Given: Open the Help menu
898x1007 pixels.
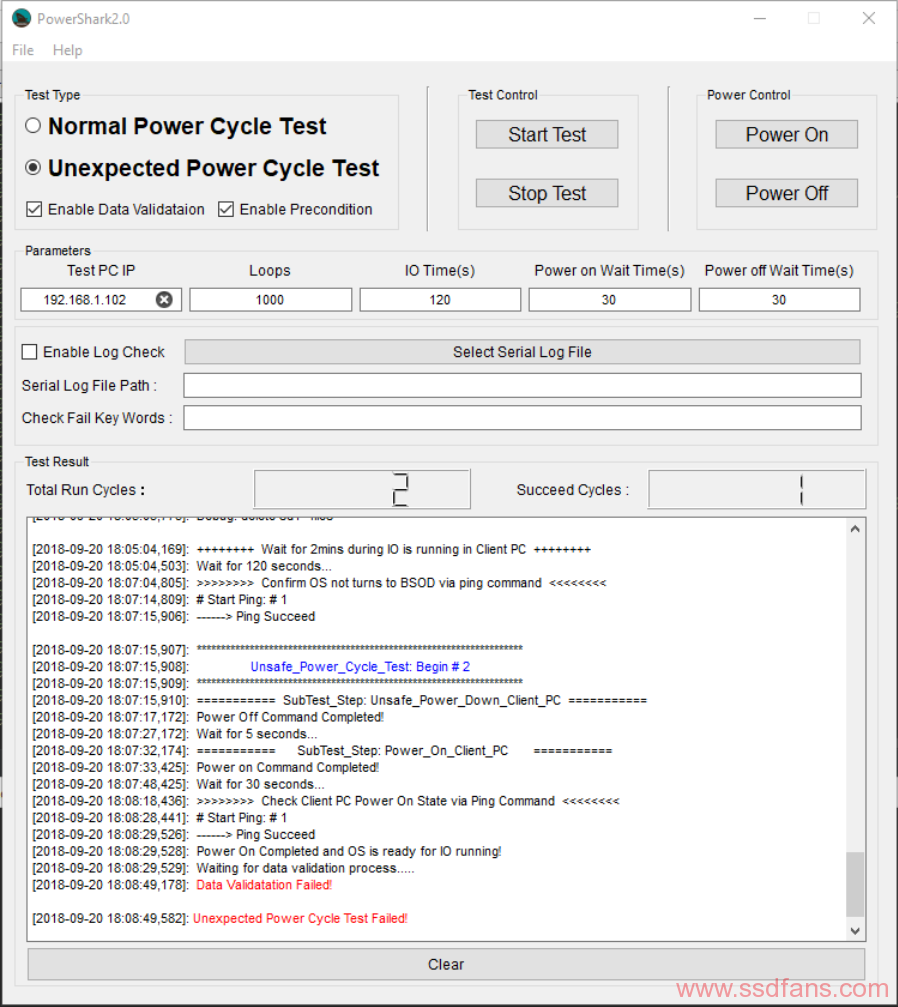Looking at the screenshot, I should (x=67, y=50).
